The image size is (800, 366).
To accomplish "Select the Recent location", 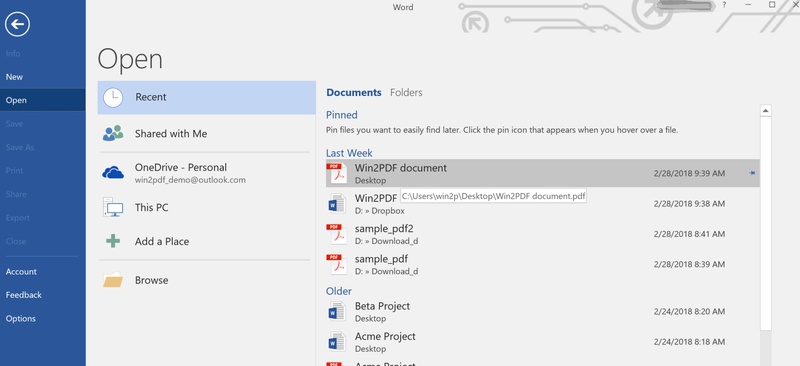I will [x=207, y=97].
